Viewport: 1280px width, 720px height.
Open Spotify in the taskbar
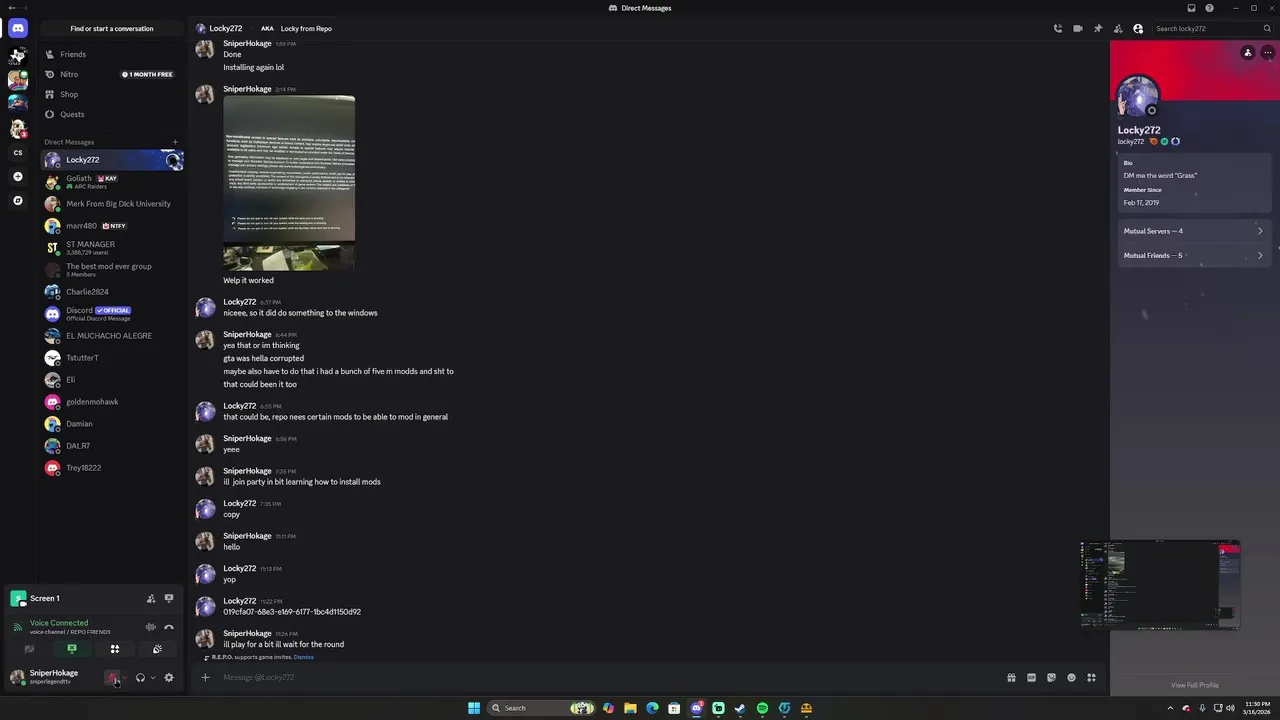(762, 708)
